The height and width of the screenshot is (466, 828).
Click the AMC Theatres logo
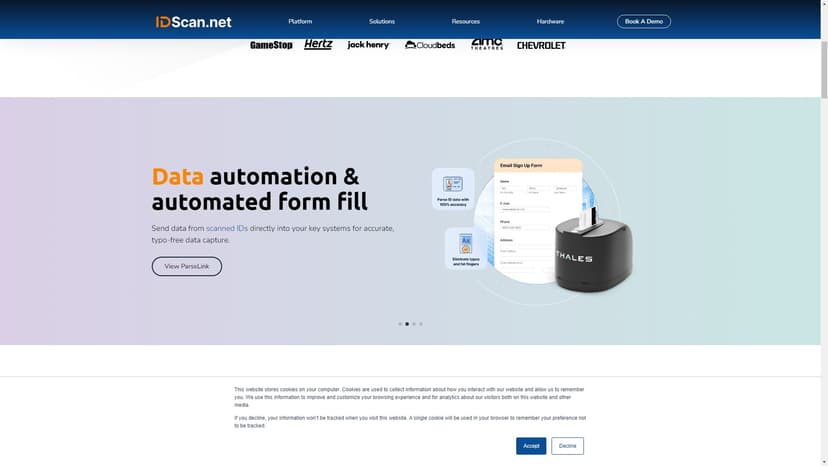[486, 44]
